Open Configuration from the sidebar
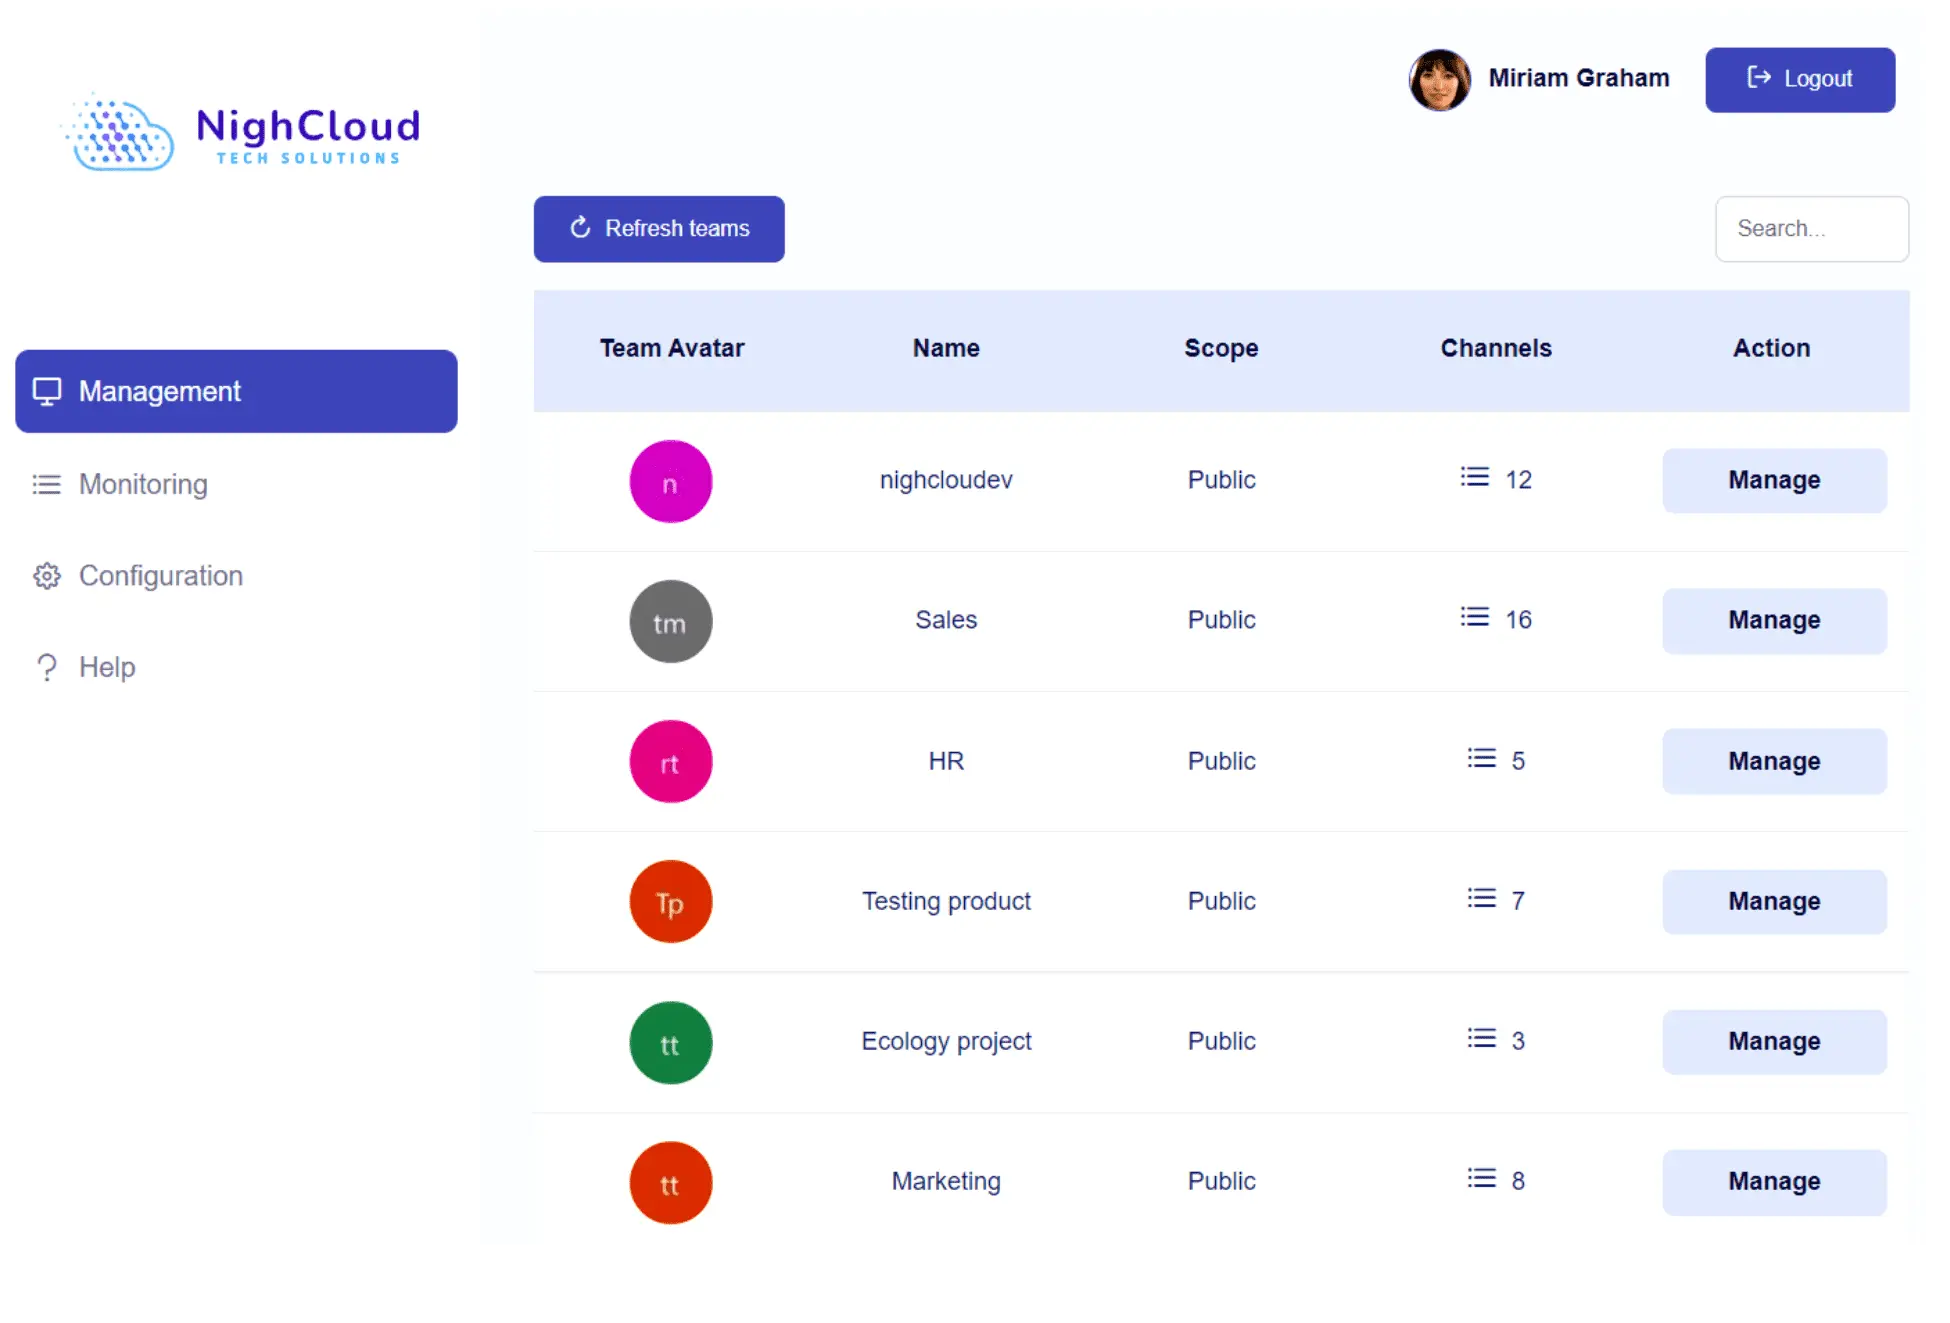Viewport: 1950px width, 1323px height. point(160,576)
